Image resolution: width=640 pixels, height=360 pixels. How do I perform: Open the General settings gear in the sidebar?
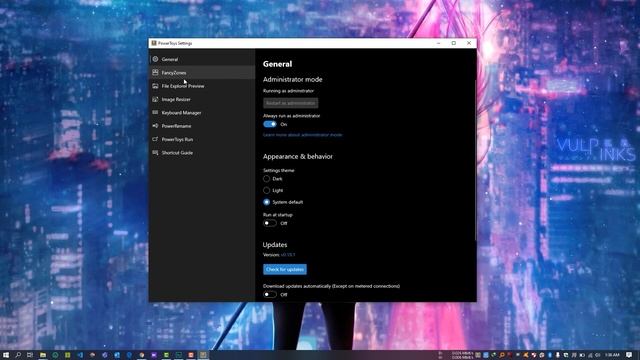155,59
